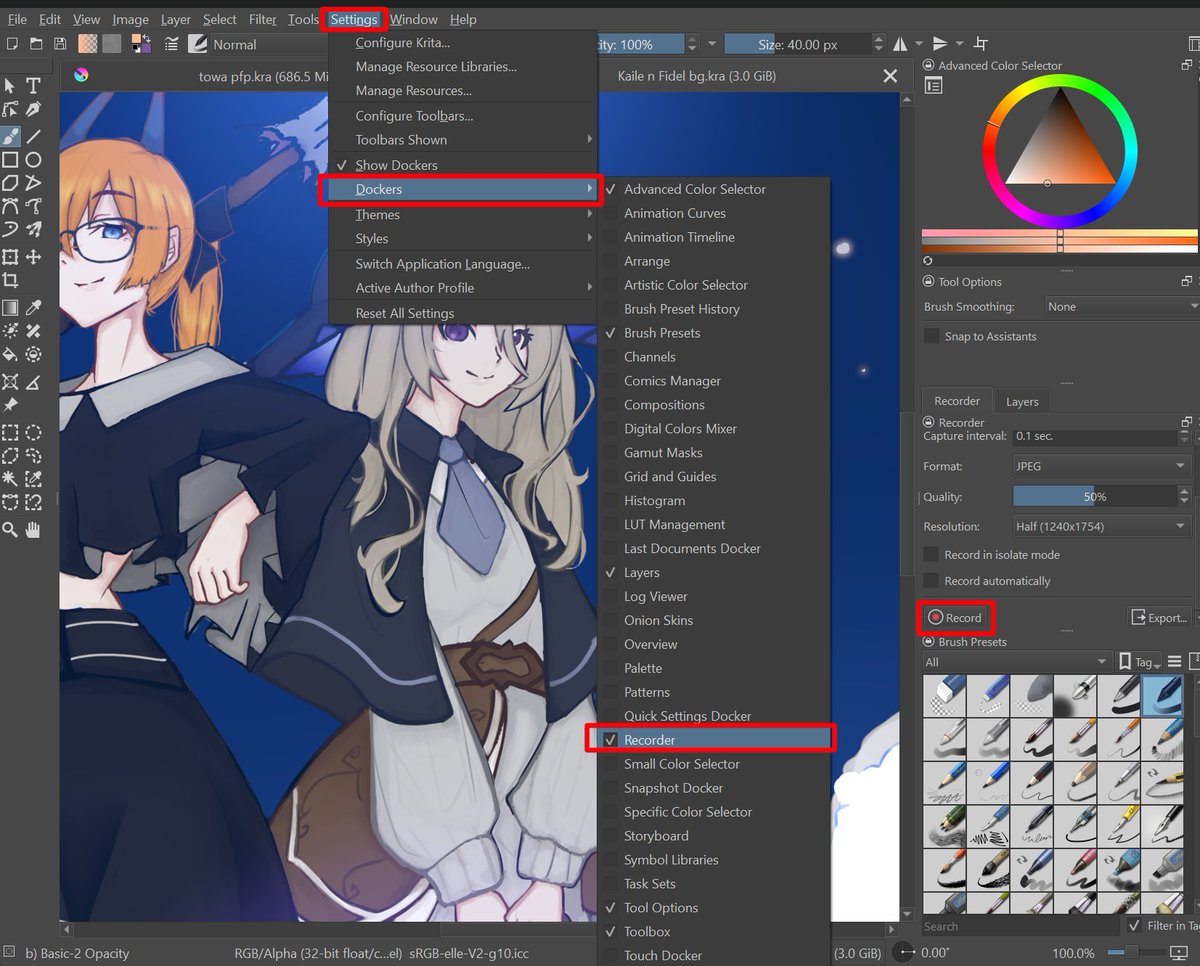
Task: Select the Fill bucket tool
Action: tap(10, 355)
